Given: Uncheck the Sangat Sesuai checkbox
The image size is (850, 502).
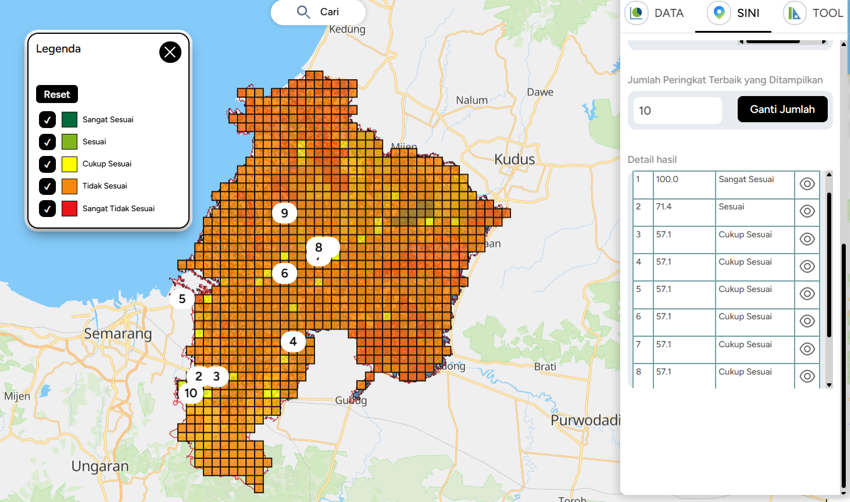Looking at the screenshot, I should (47, 119).
